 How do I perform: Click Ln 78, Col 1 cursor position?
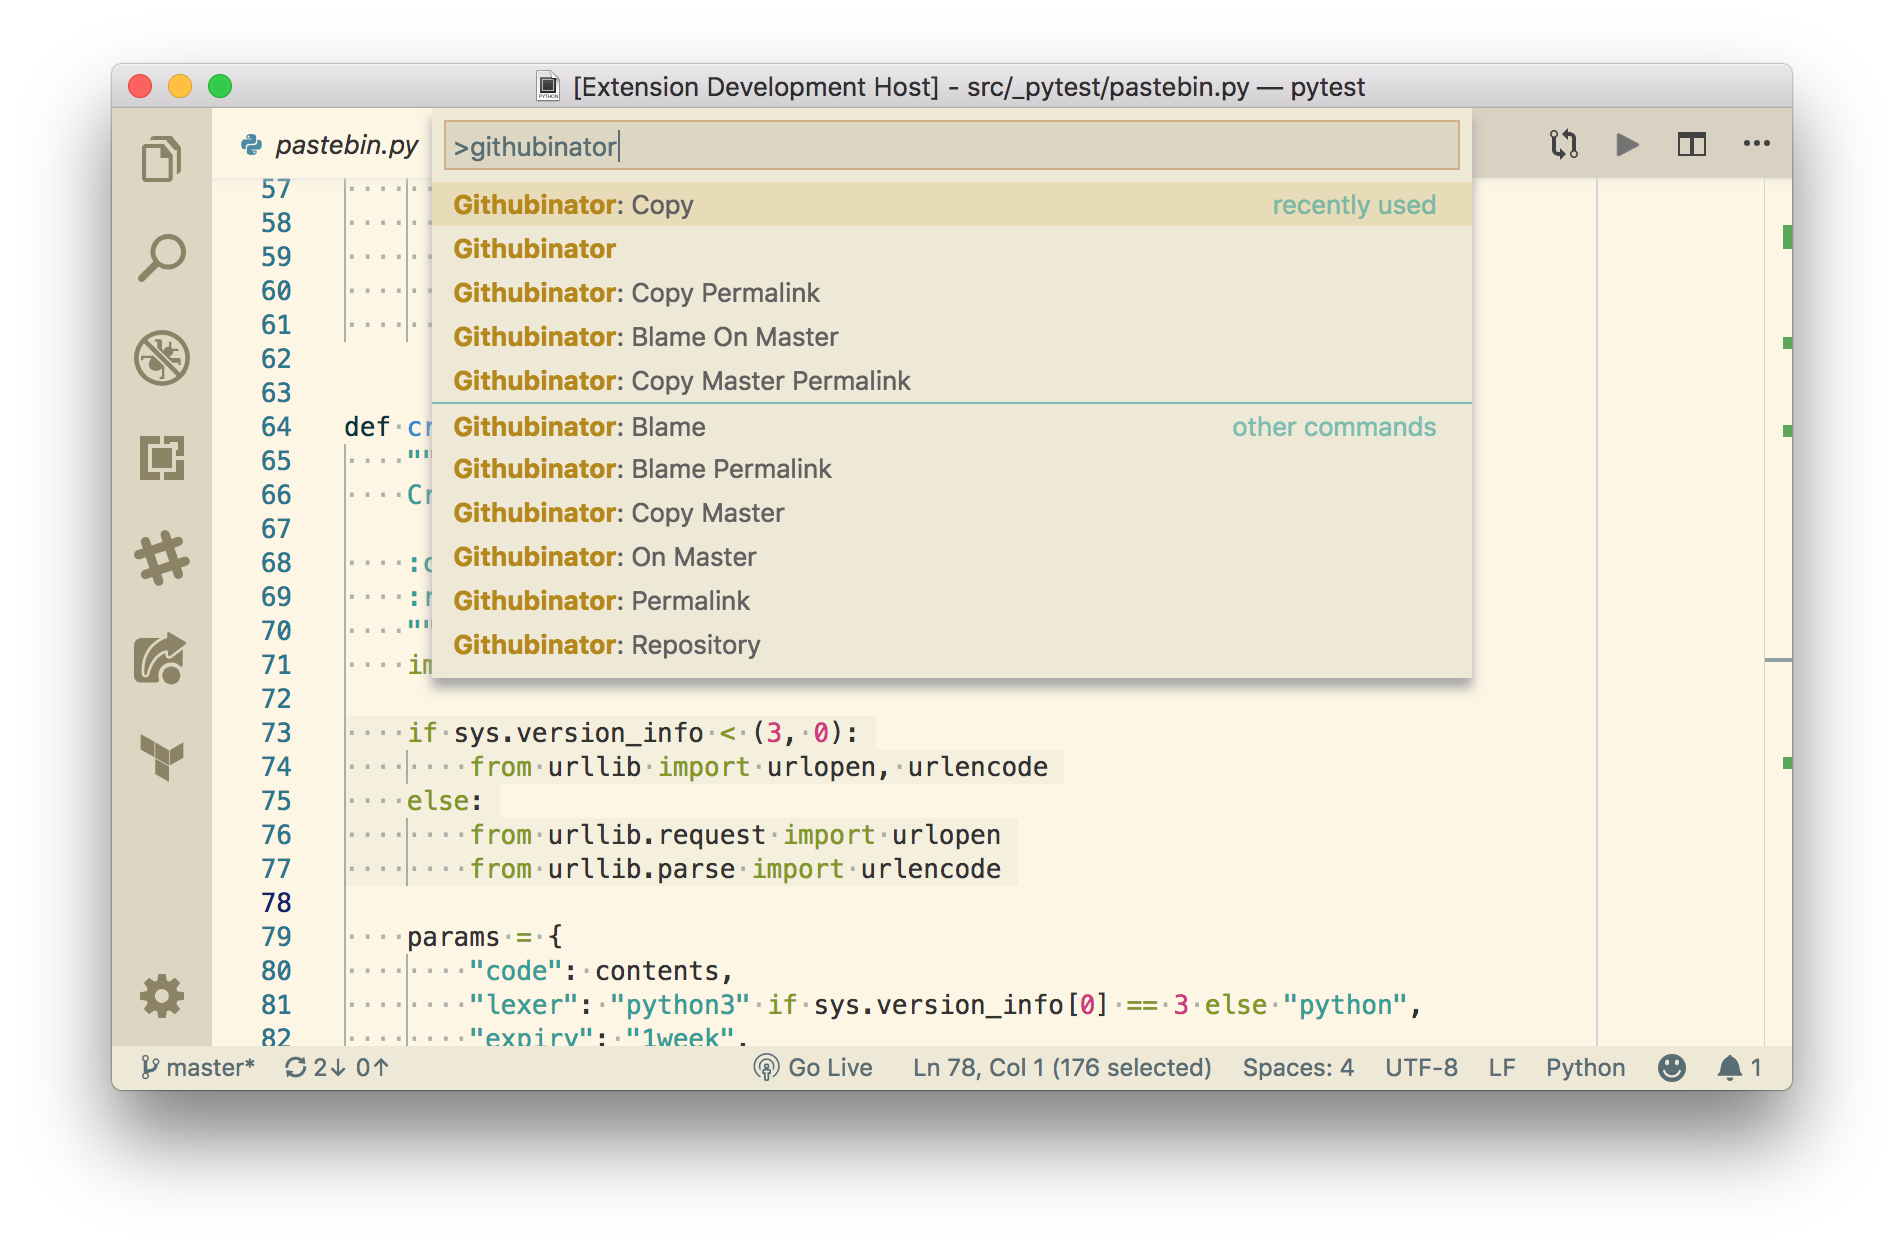click(x=1062, y=1068)
